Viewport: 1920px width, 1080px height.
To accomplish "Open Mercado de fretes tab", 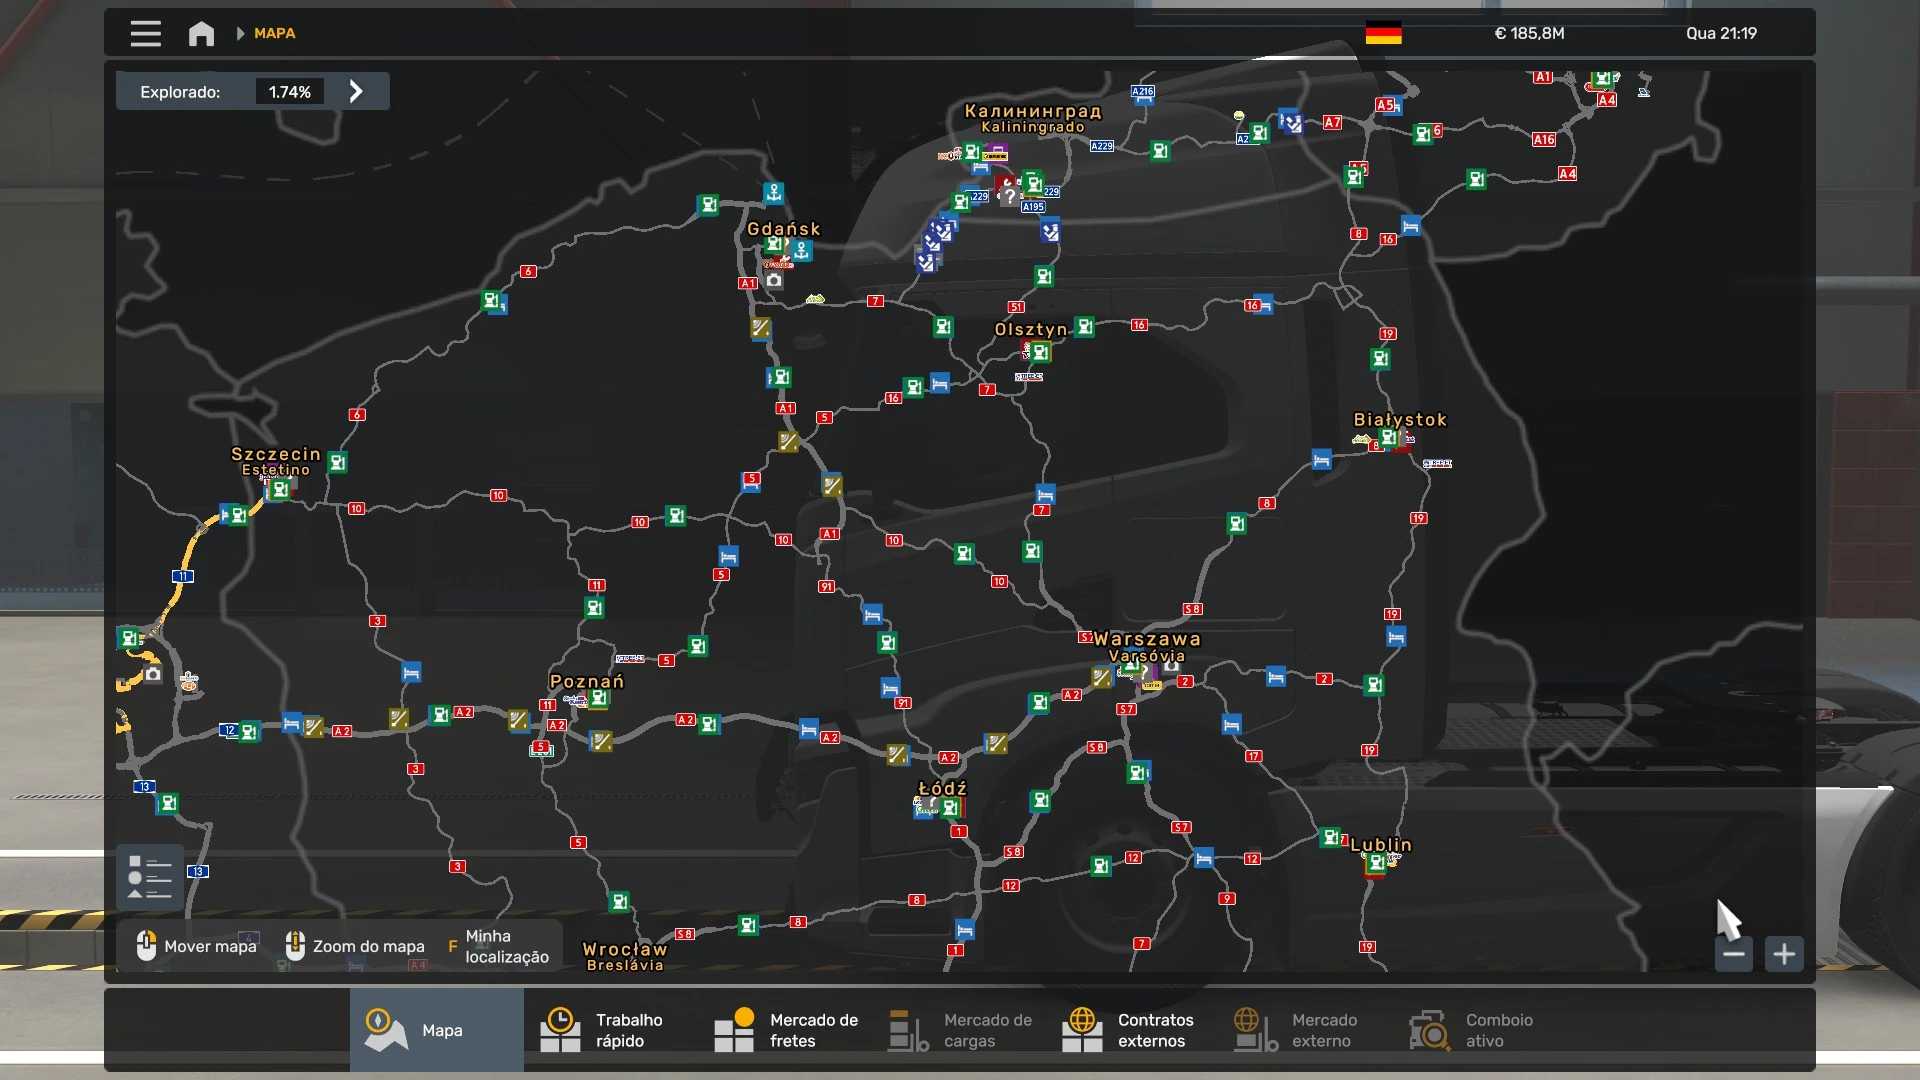I will (787, 1030).
